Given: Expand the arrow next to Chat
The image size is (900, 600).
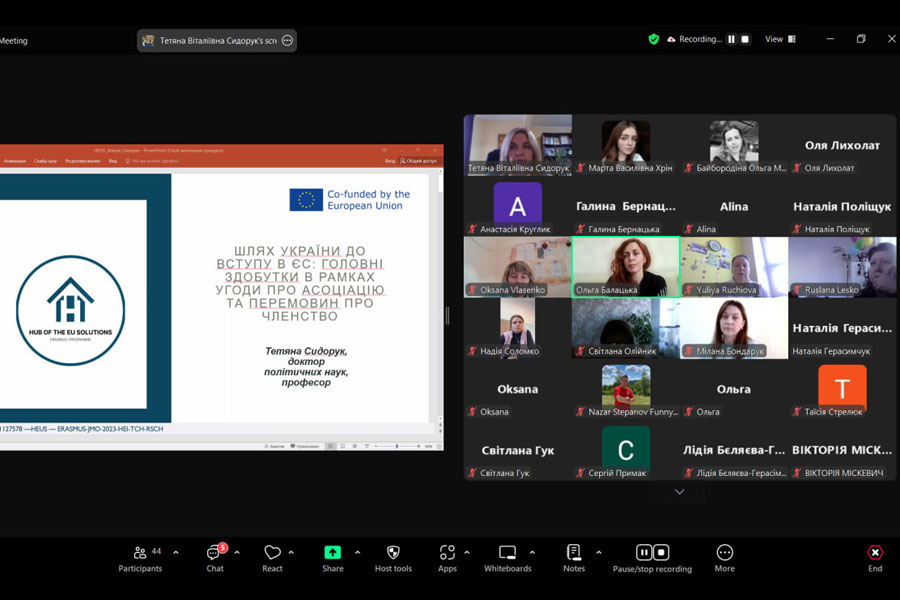Looking at the screenshot, I should coord(237,552).
